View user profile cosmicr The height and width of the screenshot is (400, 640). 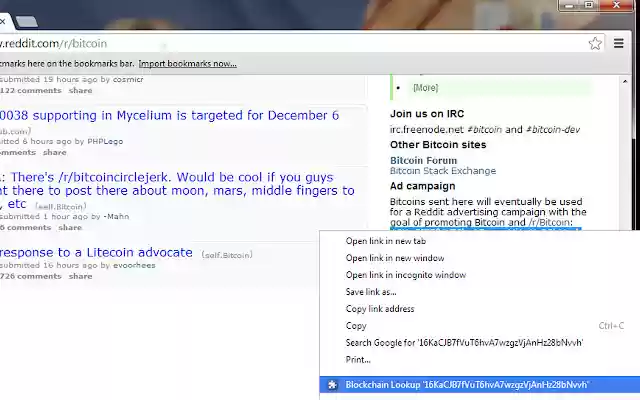click(x=128, y=80)
